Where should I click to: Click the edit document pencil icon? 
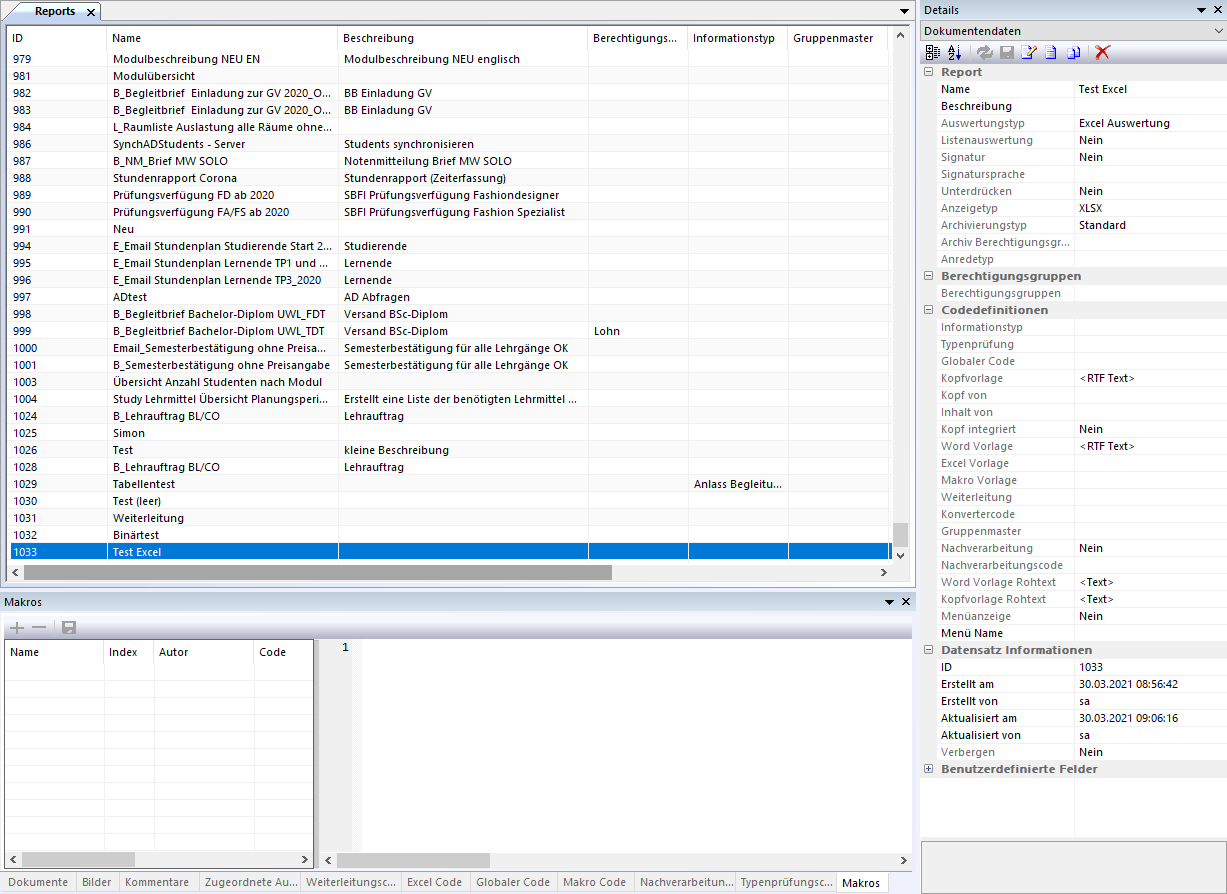[x=1028, y=52]
